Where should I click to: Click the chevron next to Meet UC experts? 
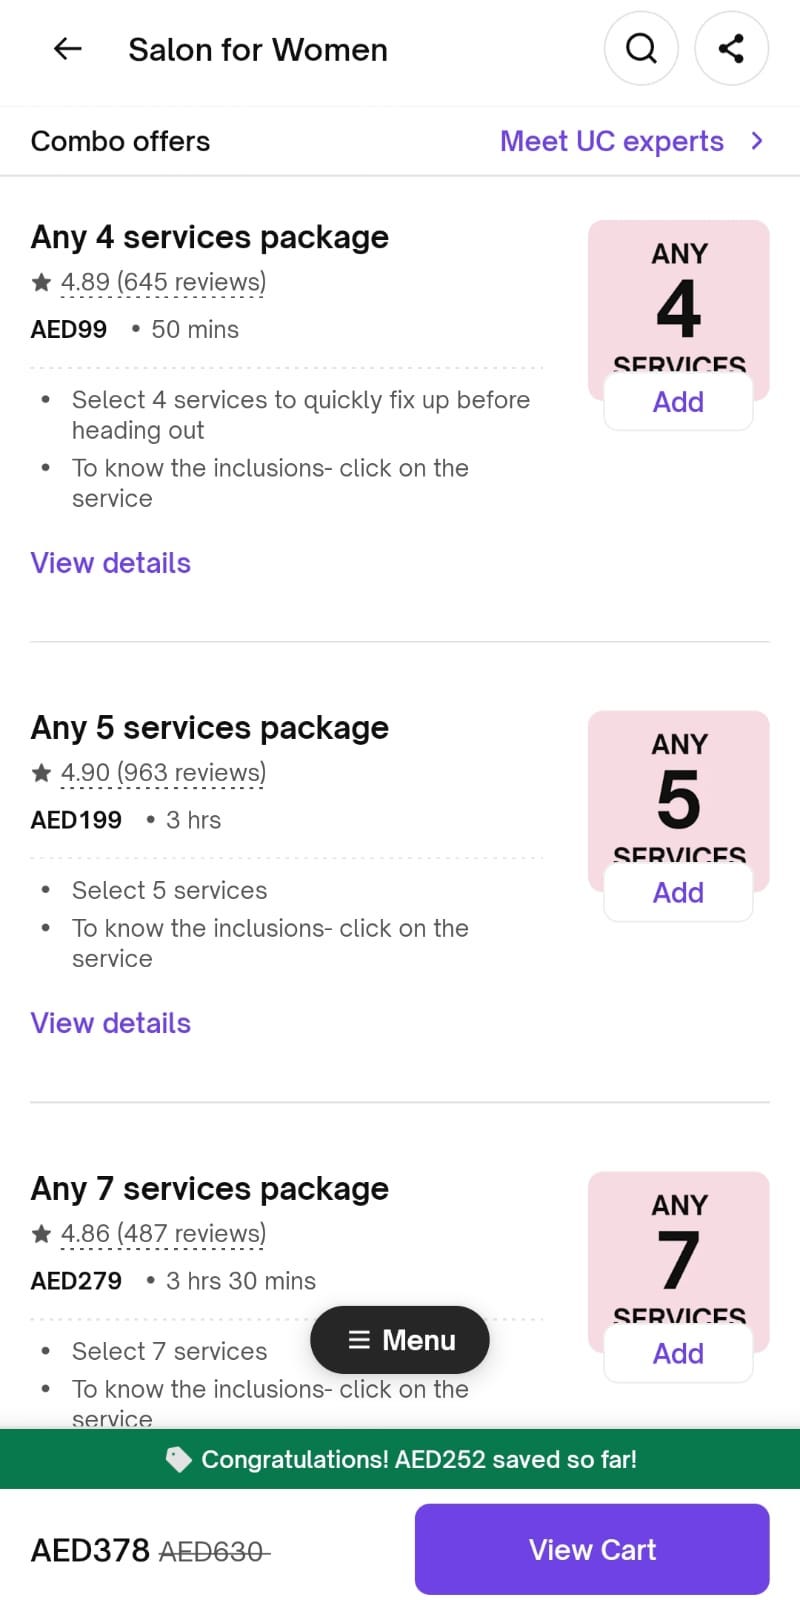click(757, 141)
